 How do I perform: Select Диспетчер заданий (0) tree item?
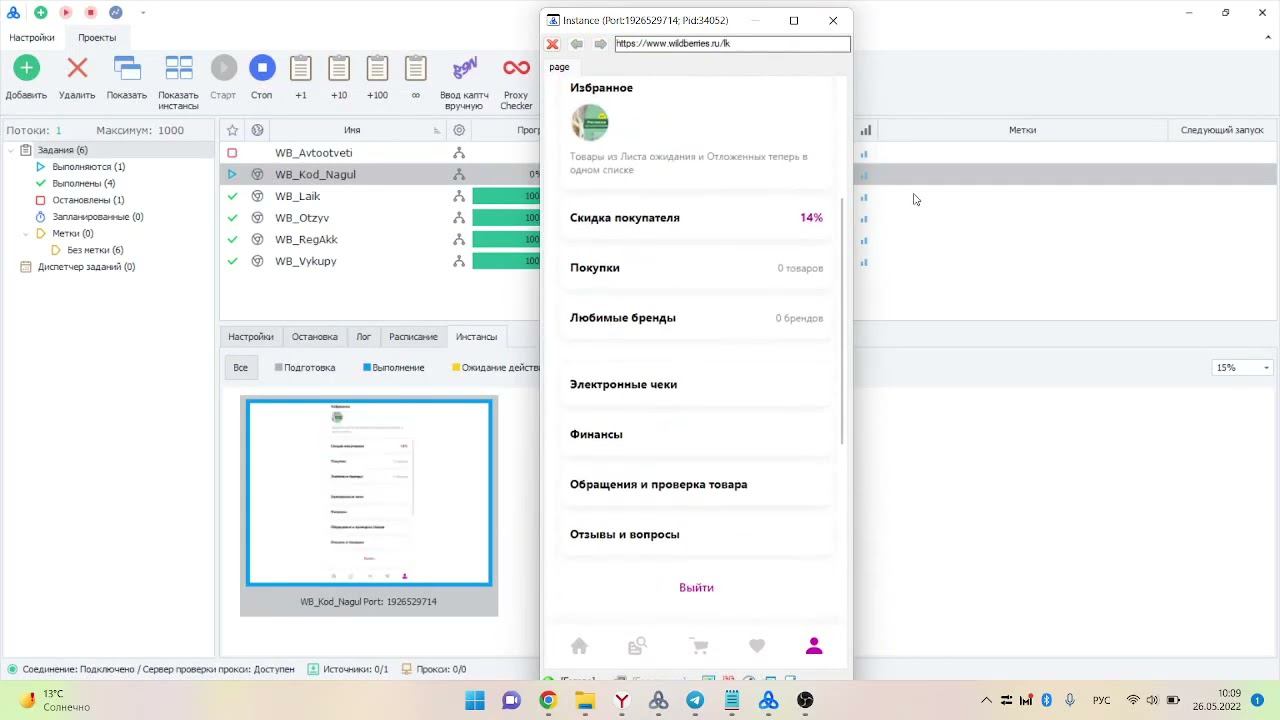(86, 267)
